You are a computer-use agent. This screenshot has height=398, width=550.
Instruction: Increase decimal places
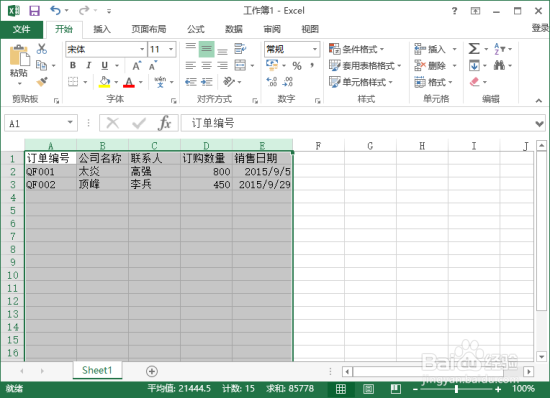click(271, 82)
